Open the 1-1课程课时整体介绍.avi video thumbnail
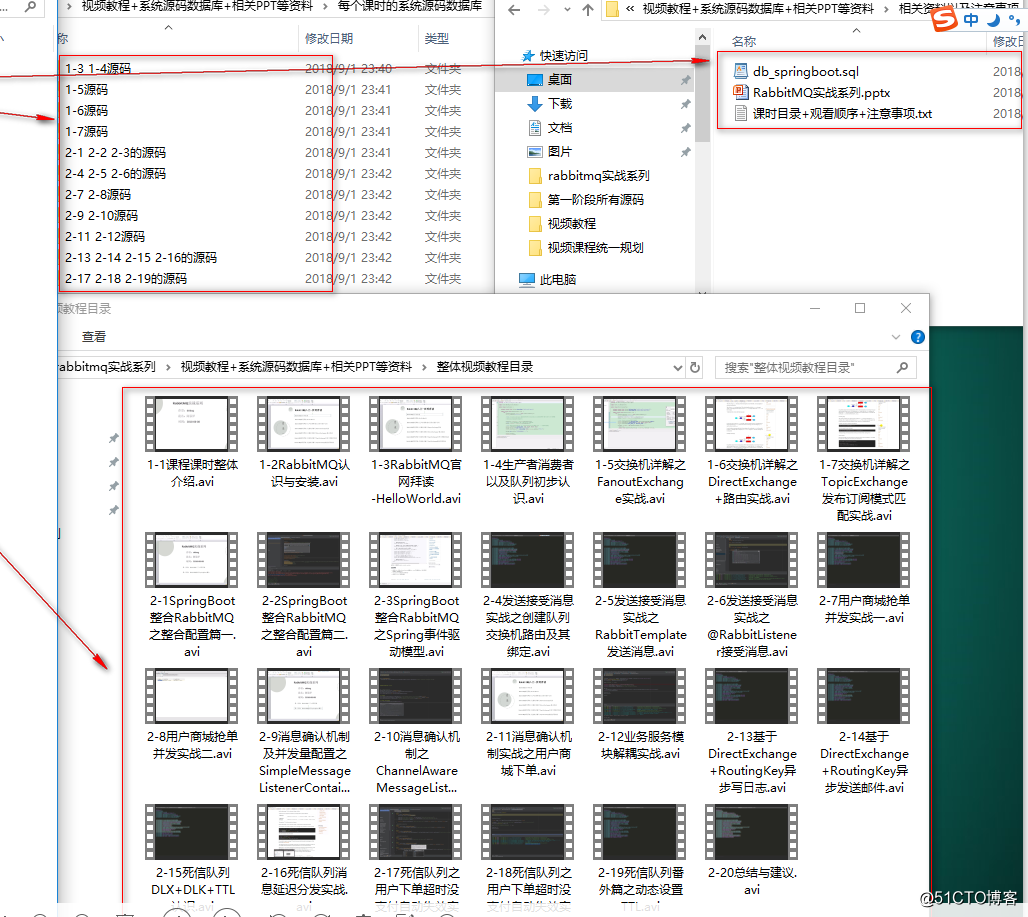This screenshot has width=1028, height=917. pyautogui.click(x=191, y=423)
